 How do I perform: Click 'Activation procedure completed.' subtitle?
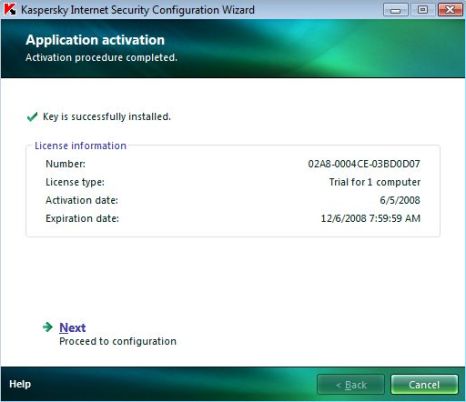[x=101, y=57]
